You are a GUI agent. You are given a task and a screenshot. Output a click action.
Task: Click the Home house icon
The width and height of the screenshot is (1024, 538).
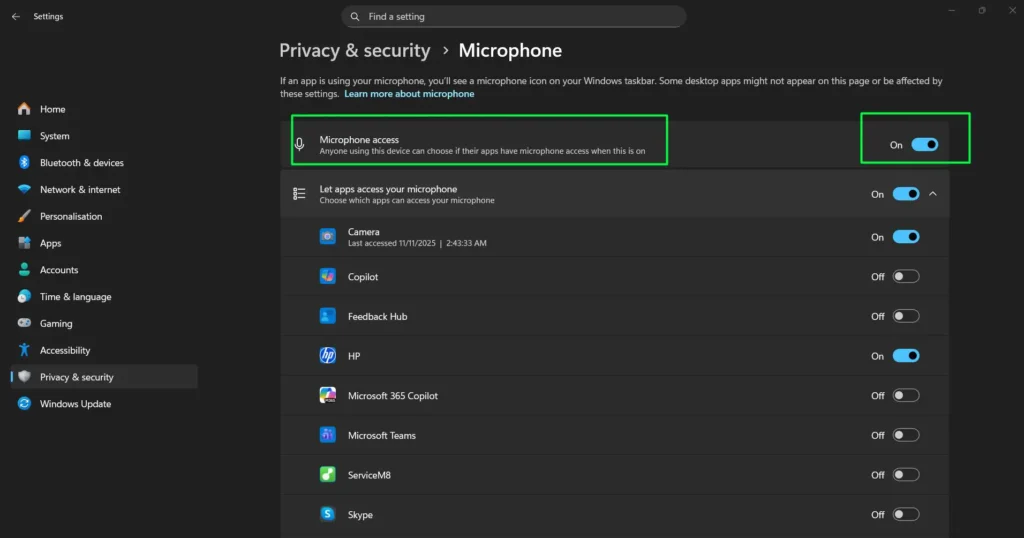pyautogui.click(x=24, y=109)
